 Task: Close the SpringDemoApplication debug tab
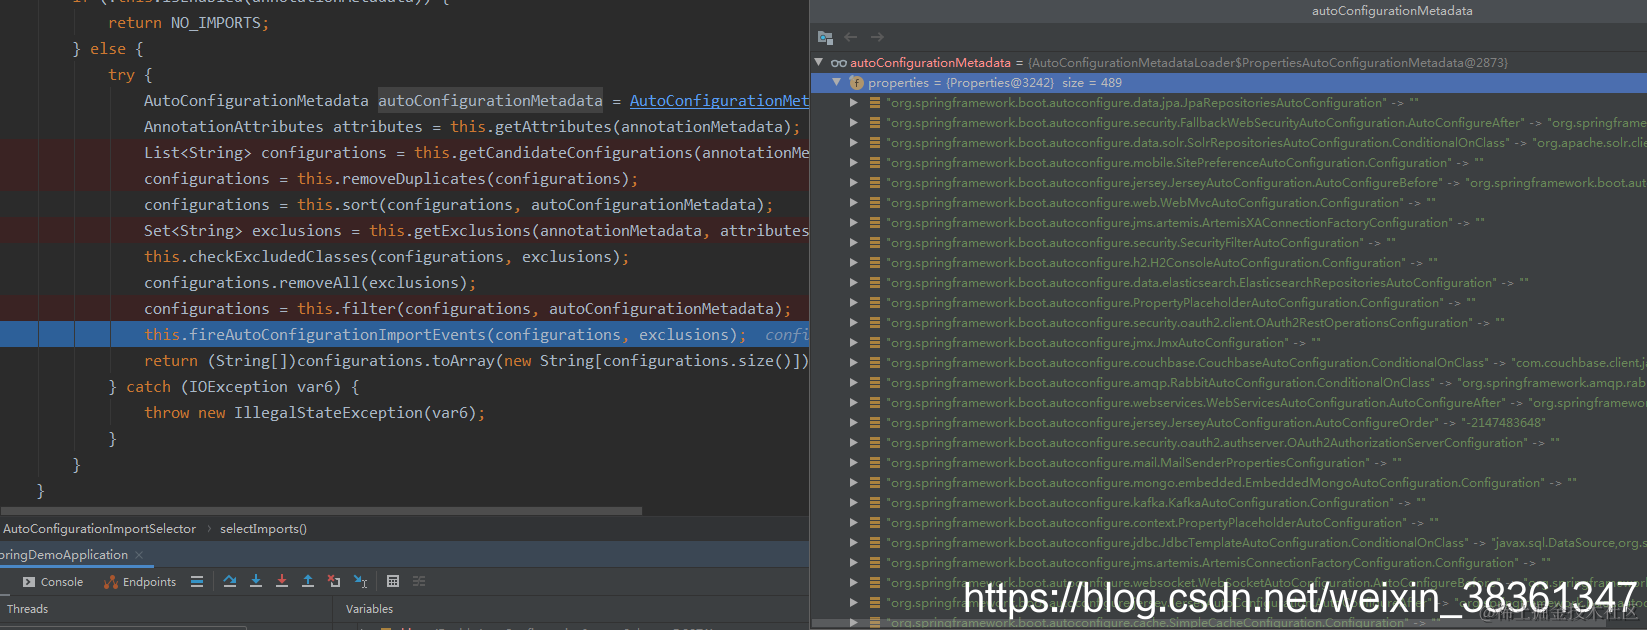[x=139, y=555]
